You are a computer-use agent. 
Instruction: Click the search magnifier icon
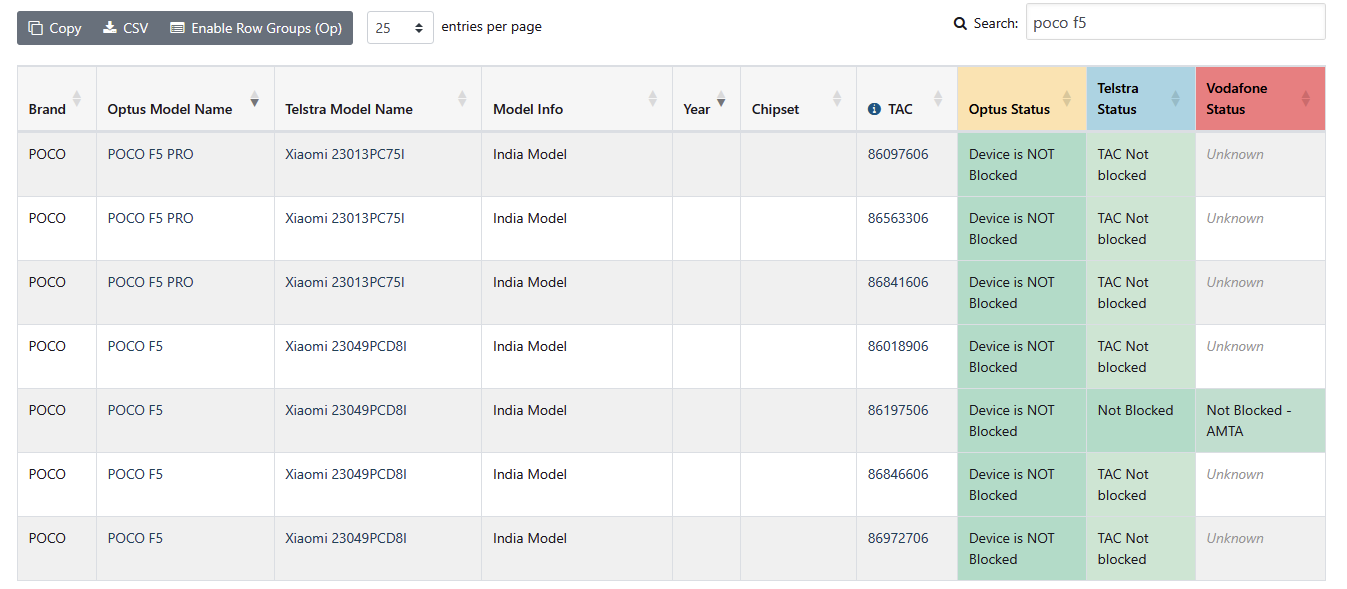pos(960,23)
